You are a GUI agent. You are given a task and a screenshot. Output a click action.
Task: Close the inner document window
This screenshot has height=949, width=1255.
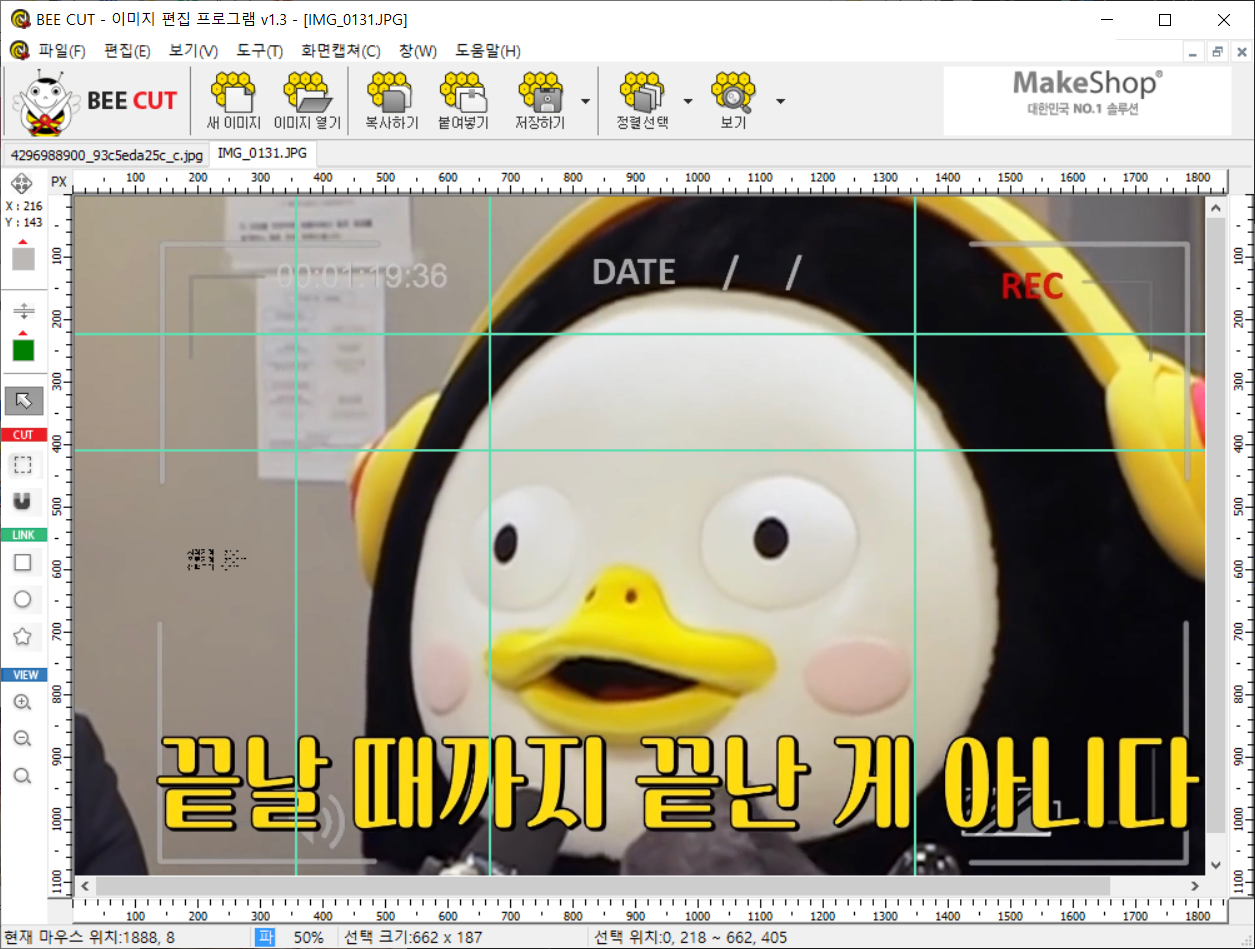(1240, 51)
